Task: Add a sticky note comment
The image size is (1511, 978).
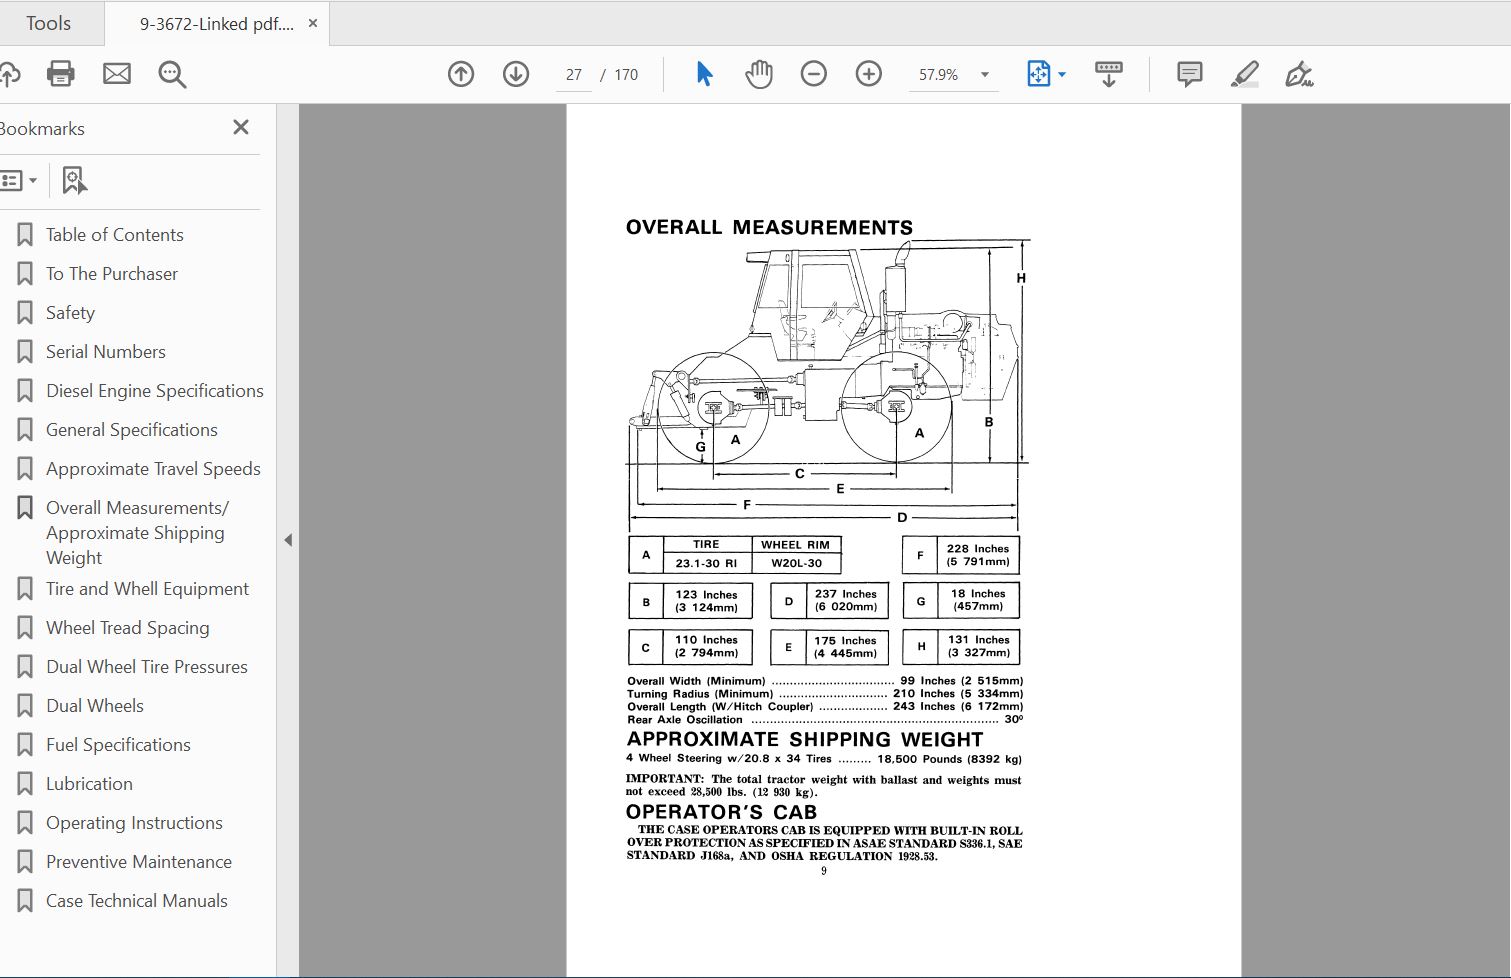Action: click(x=1189, y=73)
